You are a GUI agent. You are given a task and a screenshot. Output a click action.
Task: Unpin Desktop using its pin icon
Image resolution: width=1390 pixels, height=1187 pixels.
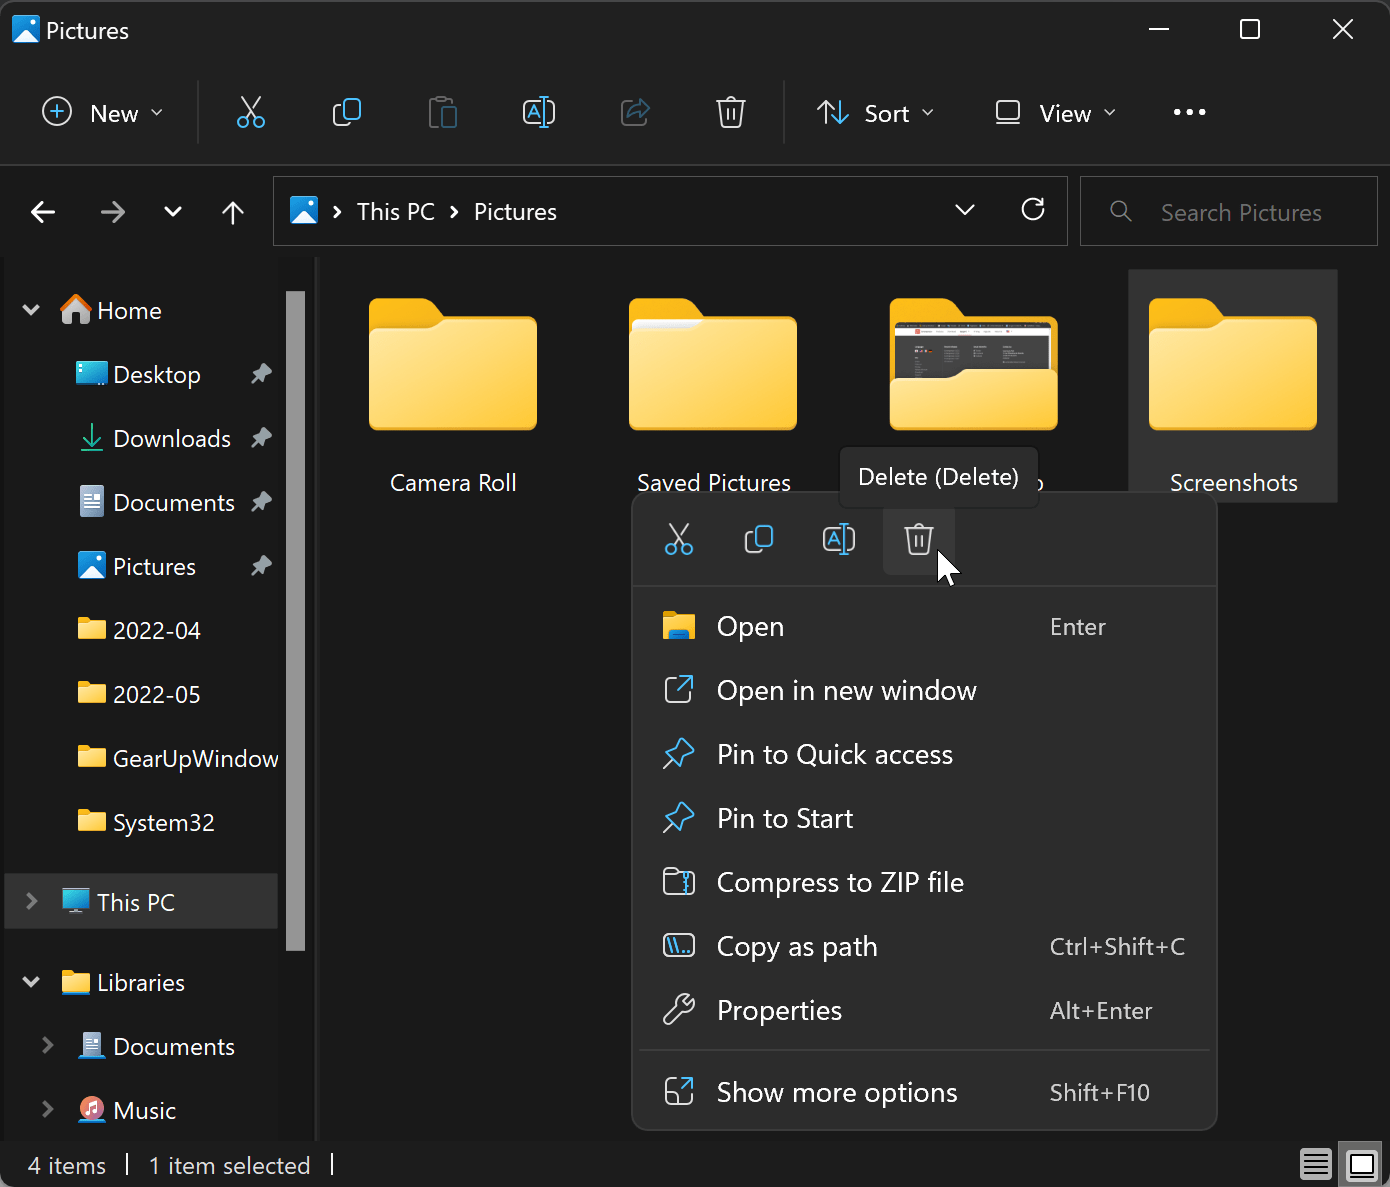coord(261,374)
